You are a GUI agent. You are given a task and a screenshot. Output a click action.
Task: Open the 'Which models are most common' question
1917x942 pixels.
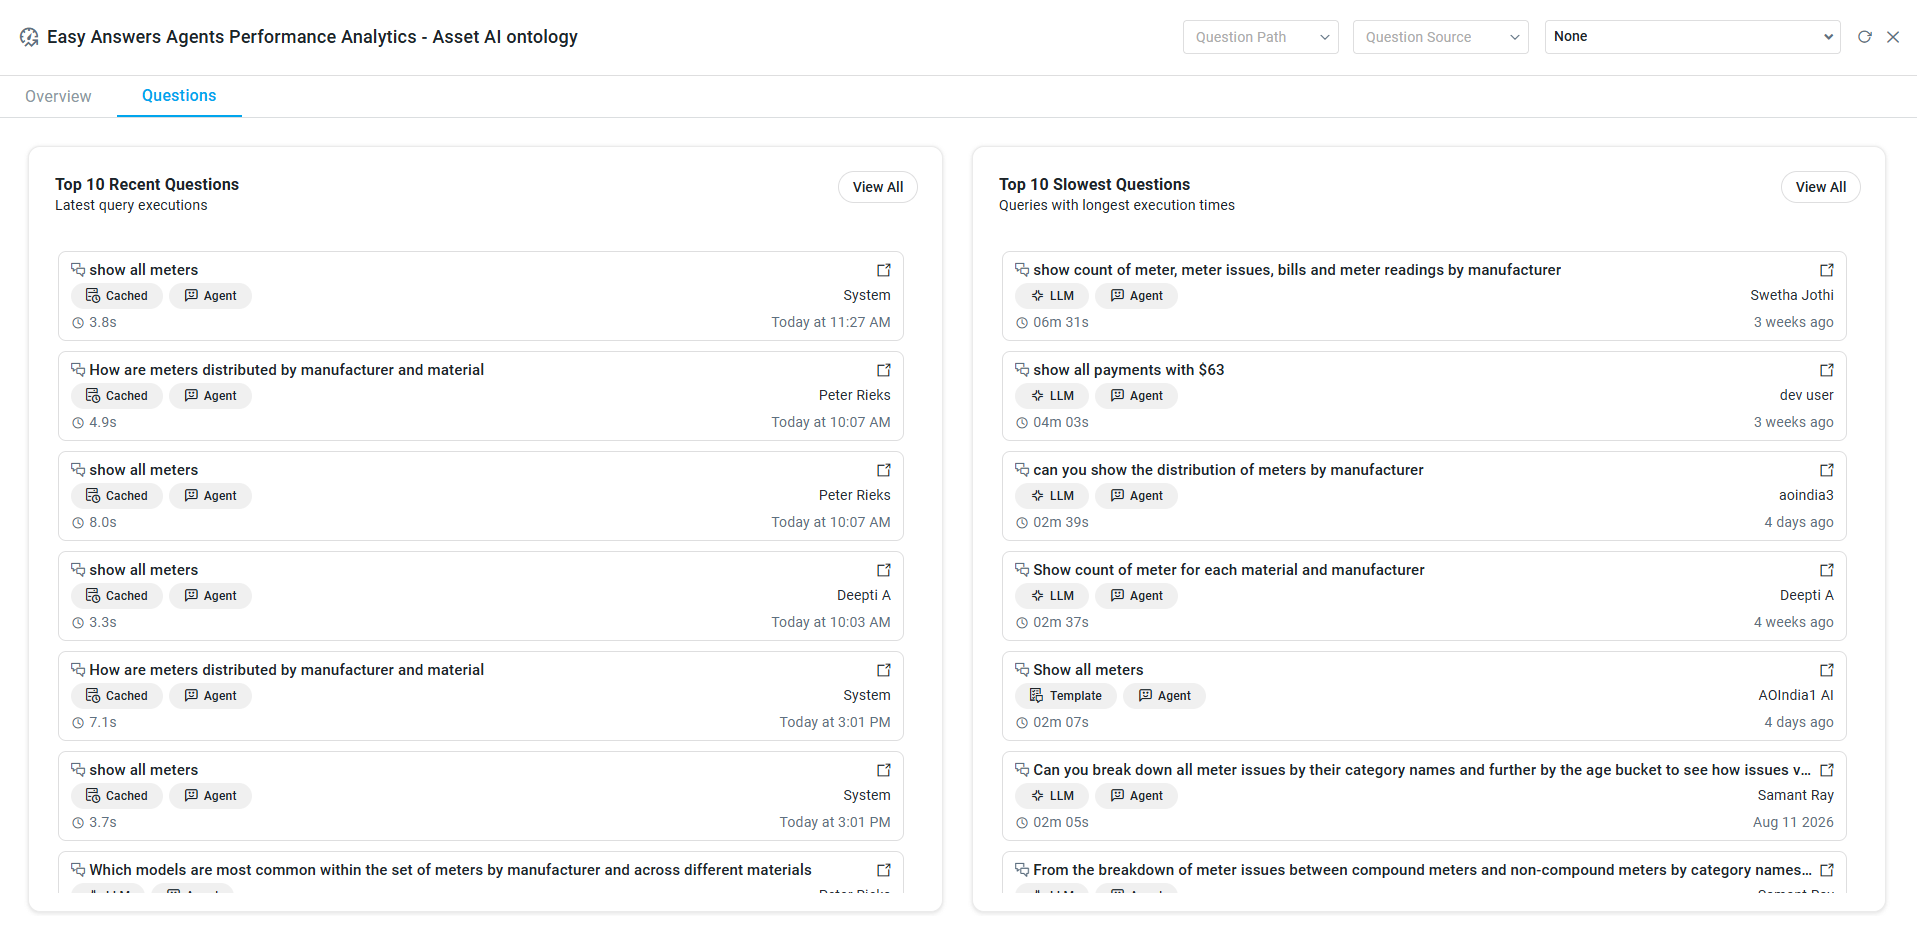(x=884, y=870)
